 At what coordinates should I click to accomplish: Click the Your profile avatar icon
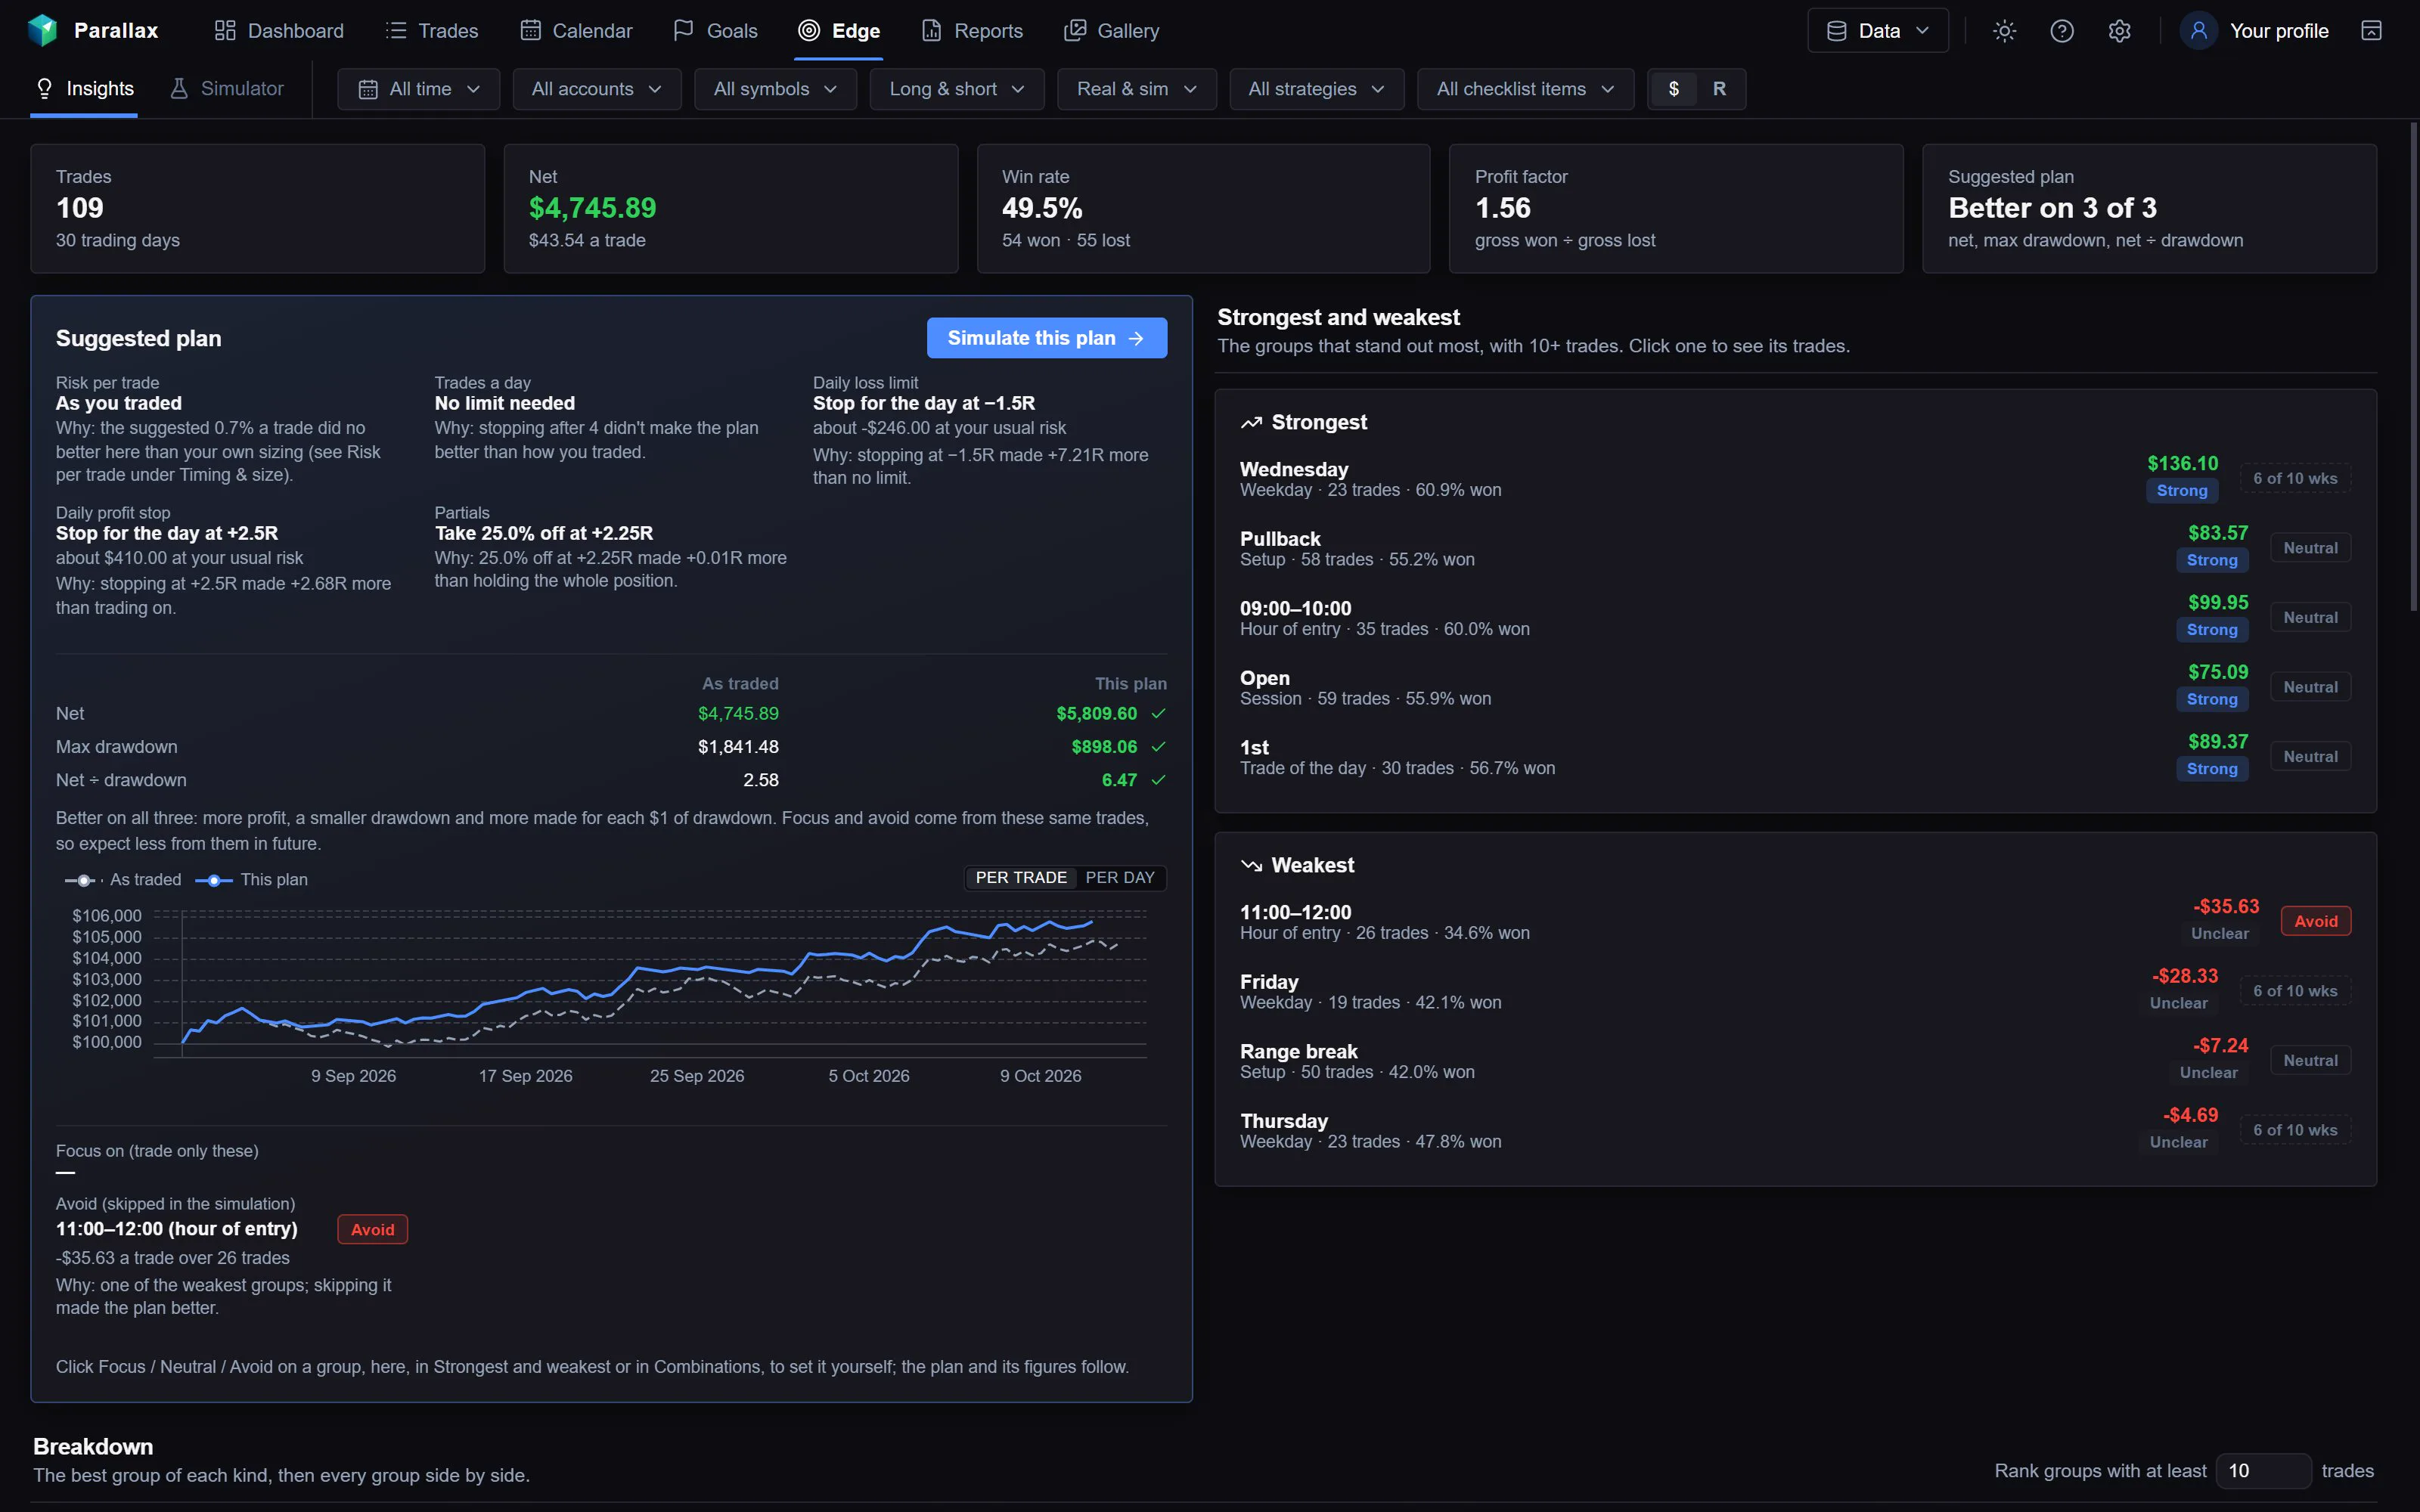[2198, 31]
